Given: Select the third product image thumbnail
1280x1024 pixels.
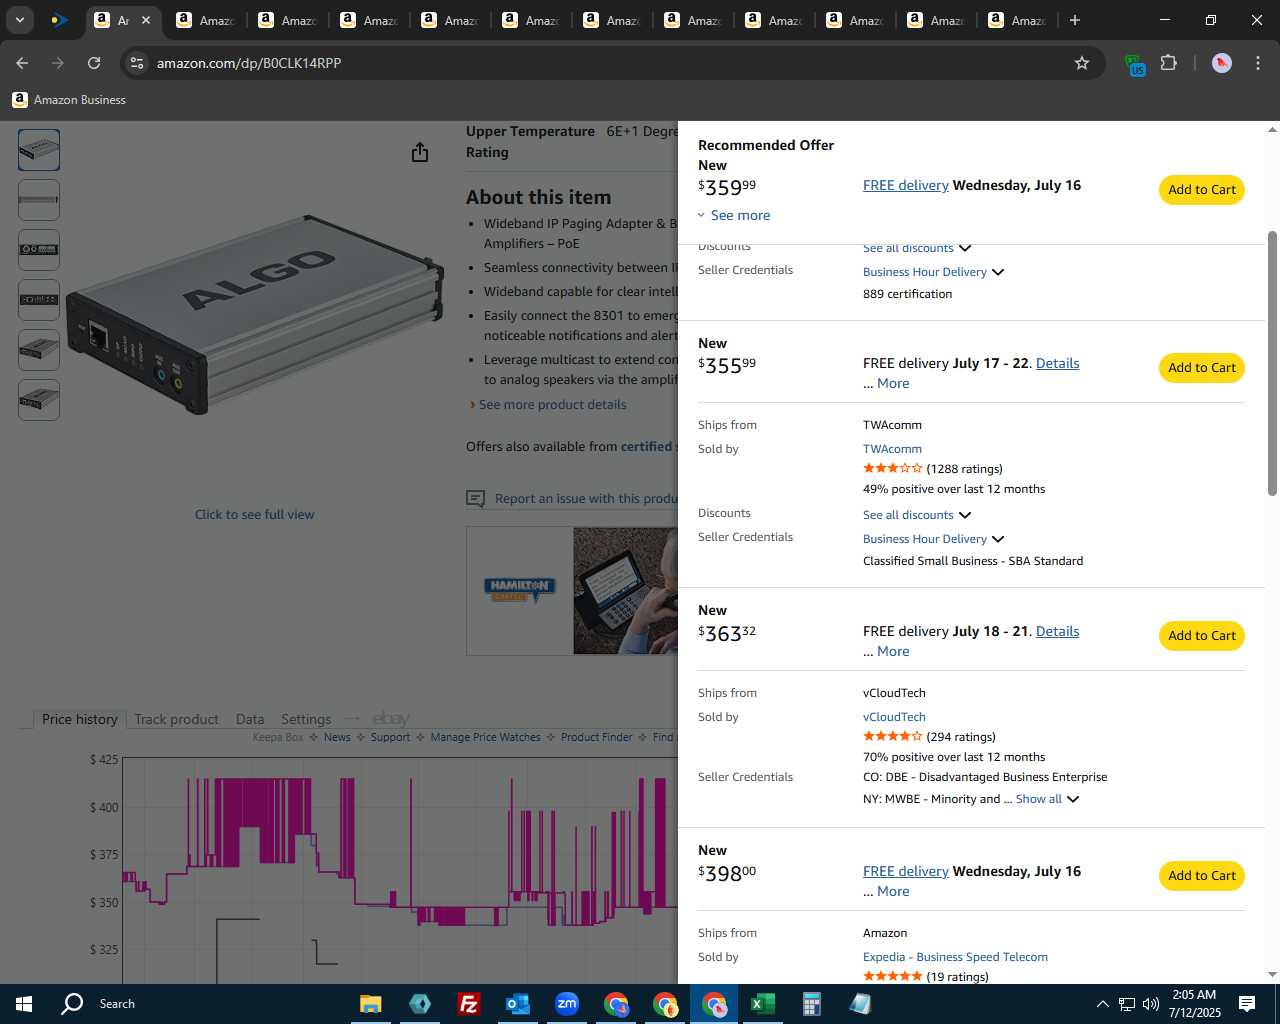Looking at the screenshot, I should 39,250.
